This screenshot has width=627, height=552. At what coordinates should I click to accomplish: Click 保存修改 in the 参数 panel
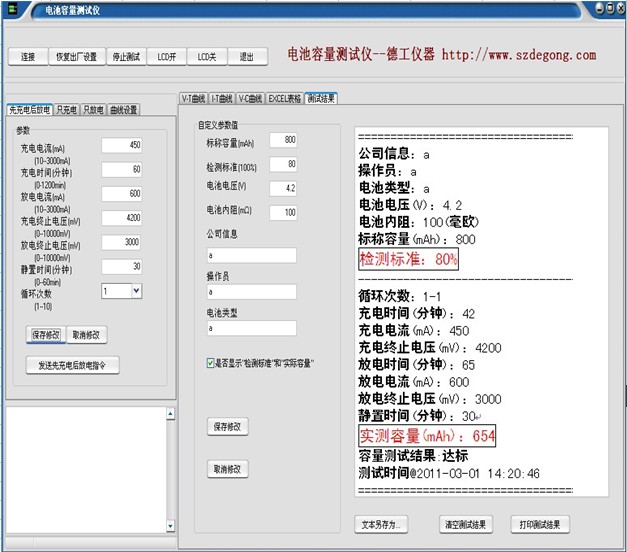point(46,335)
